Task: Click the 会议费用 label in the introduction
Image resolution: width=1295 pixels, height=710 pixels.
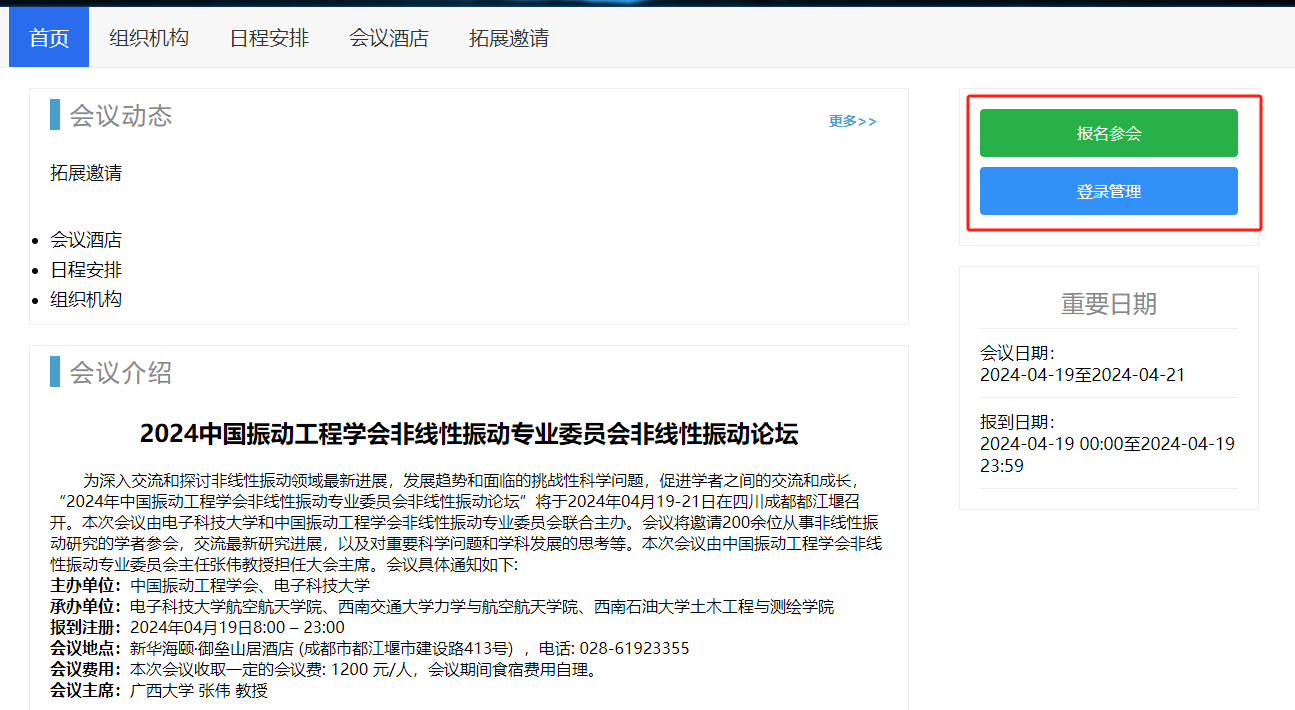Action: point(86,670)
